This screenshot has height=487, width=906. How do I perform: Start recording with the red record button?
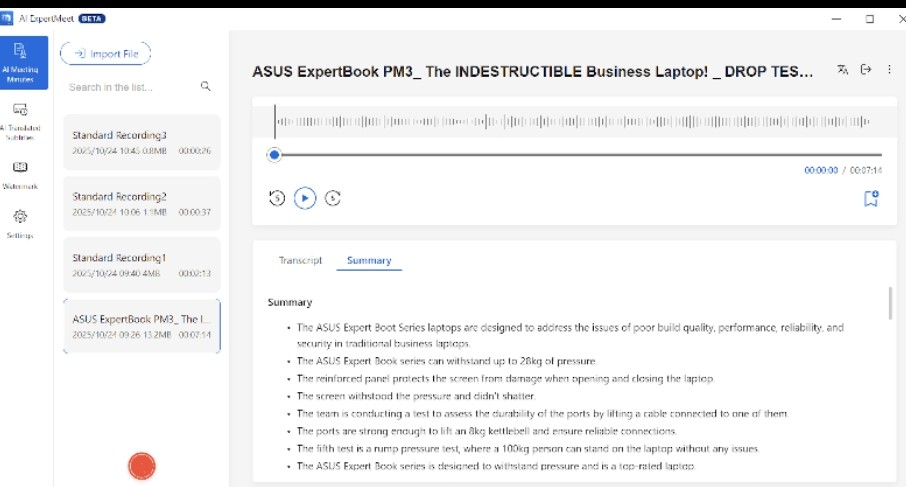click(142, 466)
